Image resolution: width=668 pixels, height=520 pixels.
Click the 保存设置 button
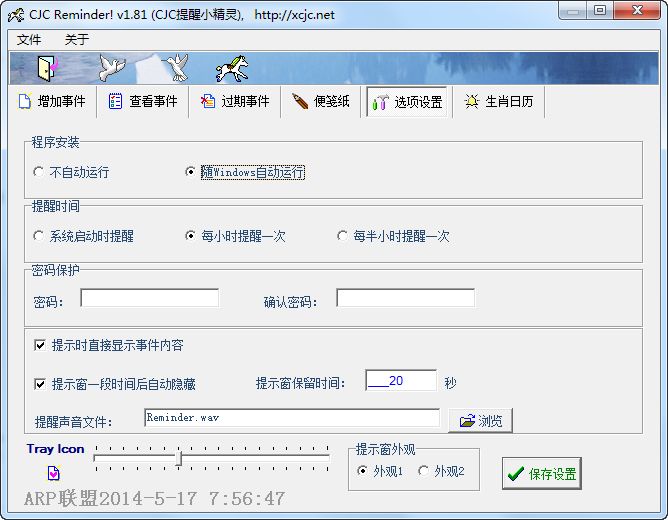[x=542, y=473]
